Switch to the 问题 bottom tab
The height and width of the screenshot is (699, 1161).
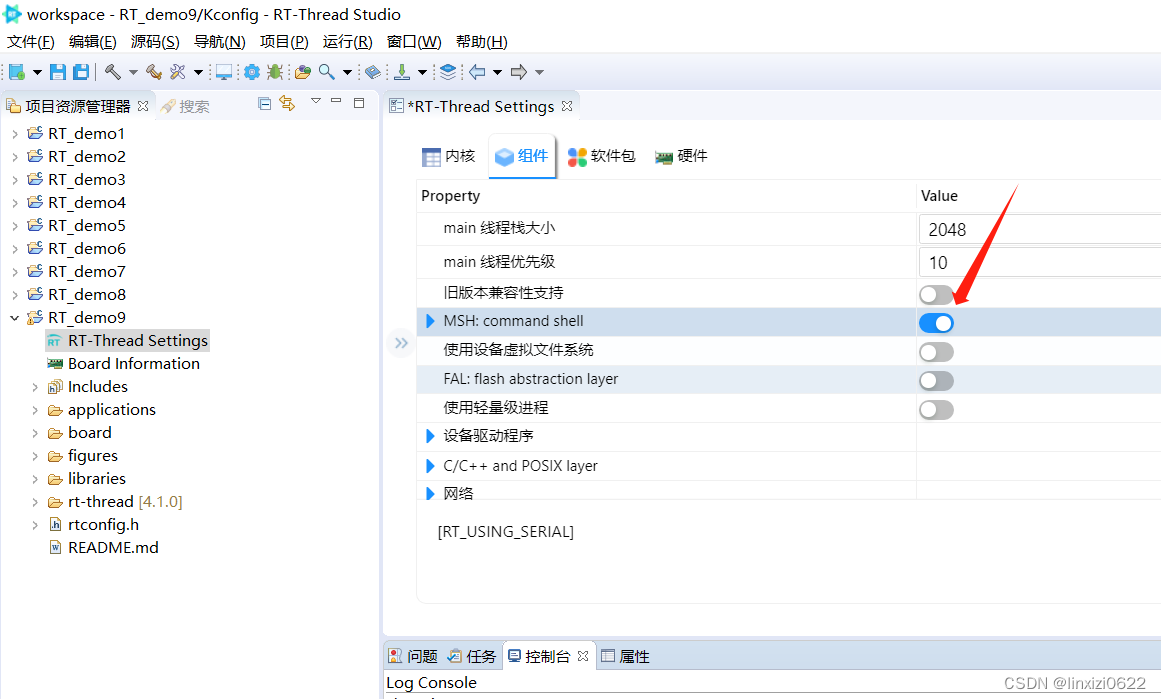pos(414,656)
